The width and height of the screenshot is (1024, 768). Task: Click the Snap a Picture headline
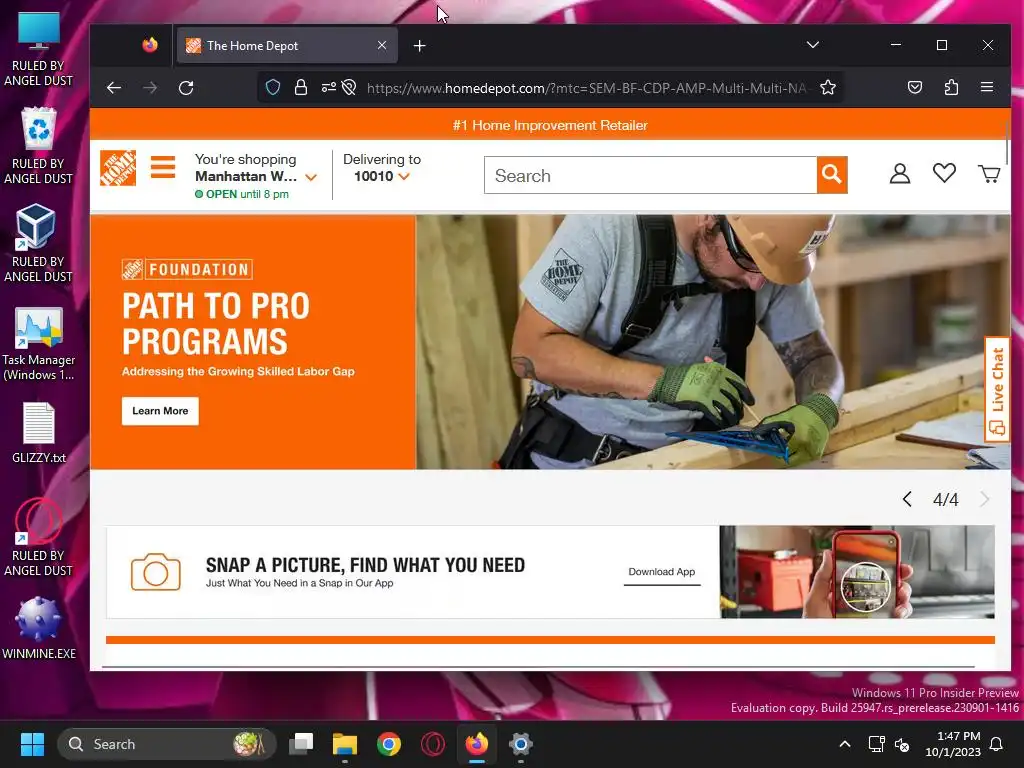pyautogui.click(x=365, y=565)
